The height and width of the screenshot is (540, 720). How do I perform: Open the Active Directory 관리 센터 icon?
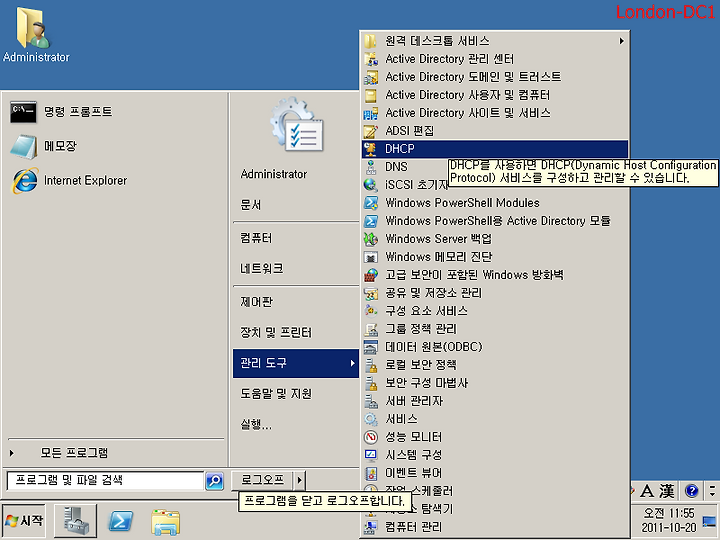pos(371,59)
